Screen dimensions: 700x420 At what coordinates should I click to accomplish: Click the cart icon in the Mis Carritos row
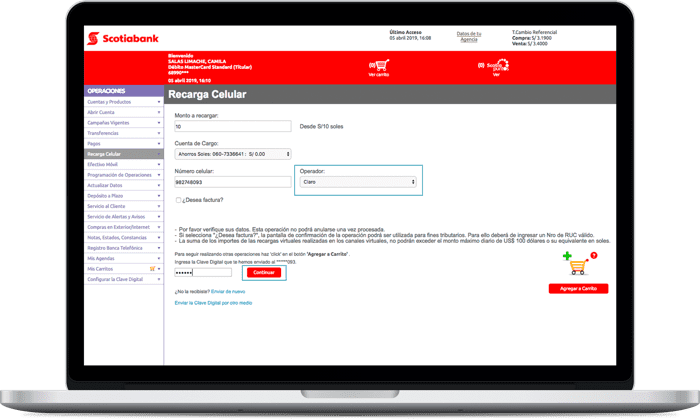coord(152,269)
